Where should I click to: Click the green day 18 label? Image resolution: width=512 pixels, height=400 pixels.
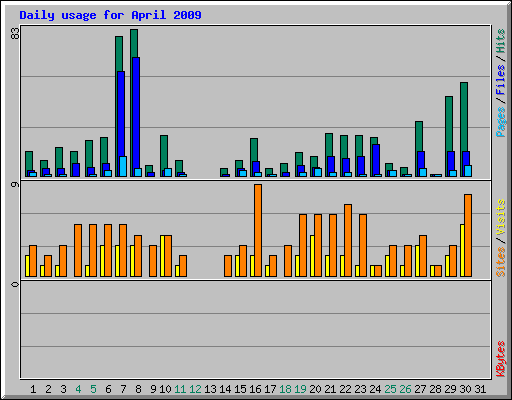(x=285, y=389)
